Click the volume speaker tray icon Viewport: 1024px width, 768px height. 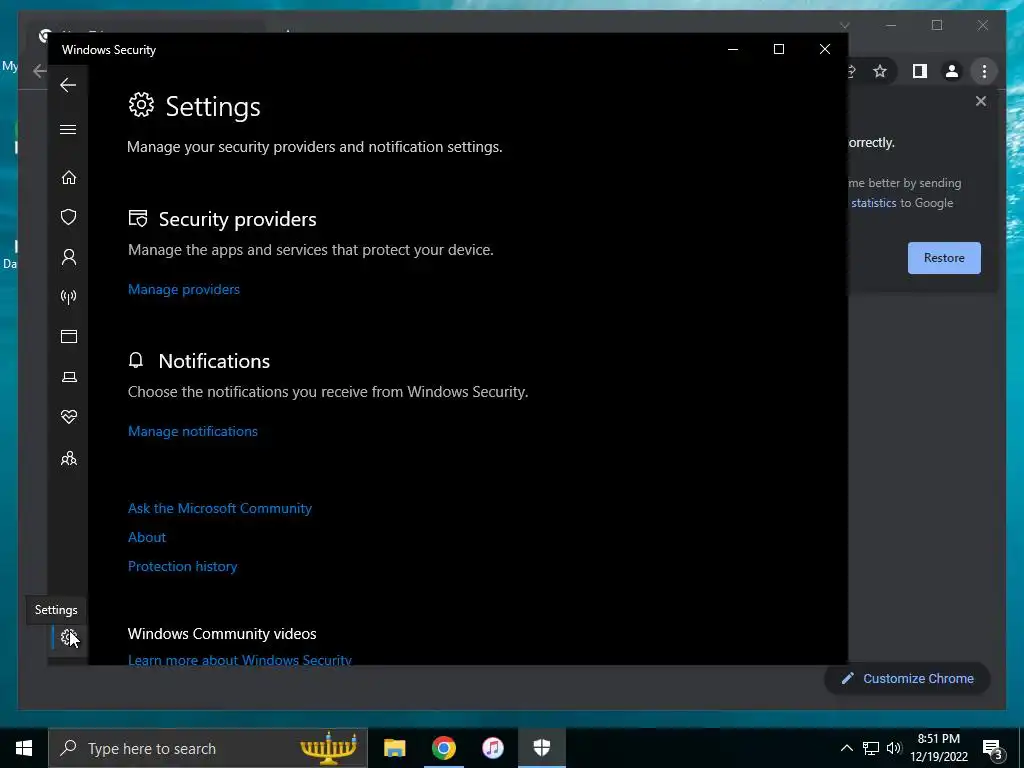click(894, 748)
